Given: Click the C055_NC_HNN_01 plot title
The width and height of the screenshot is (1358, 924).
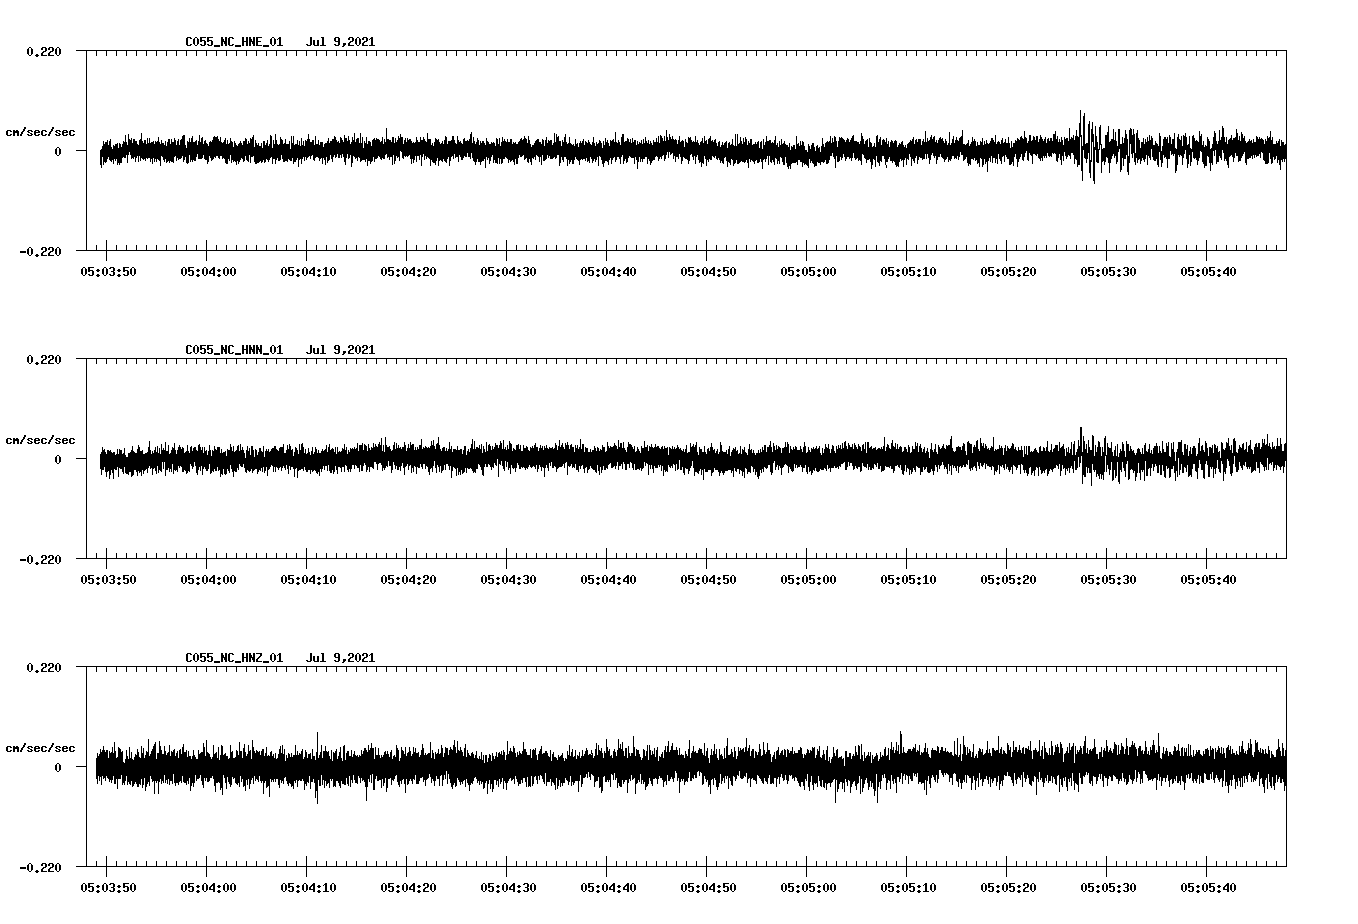Looking at the screenshot, I should [234, 350].
